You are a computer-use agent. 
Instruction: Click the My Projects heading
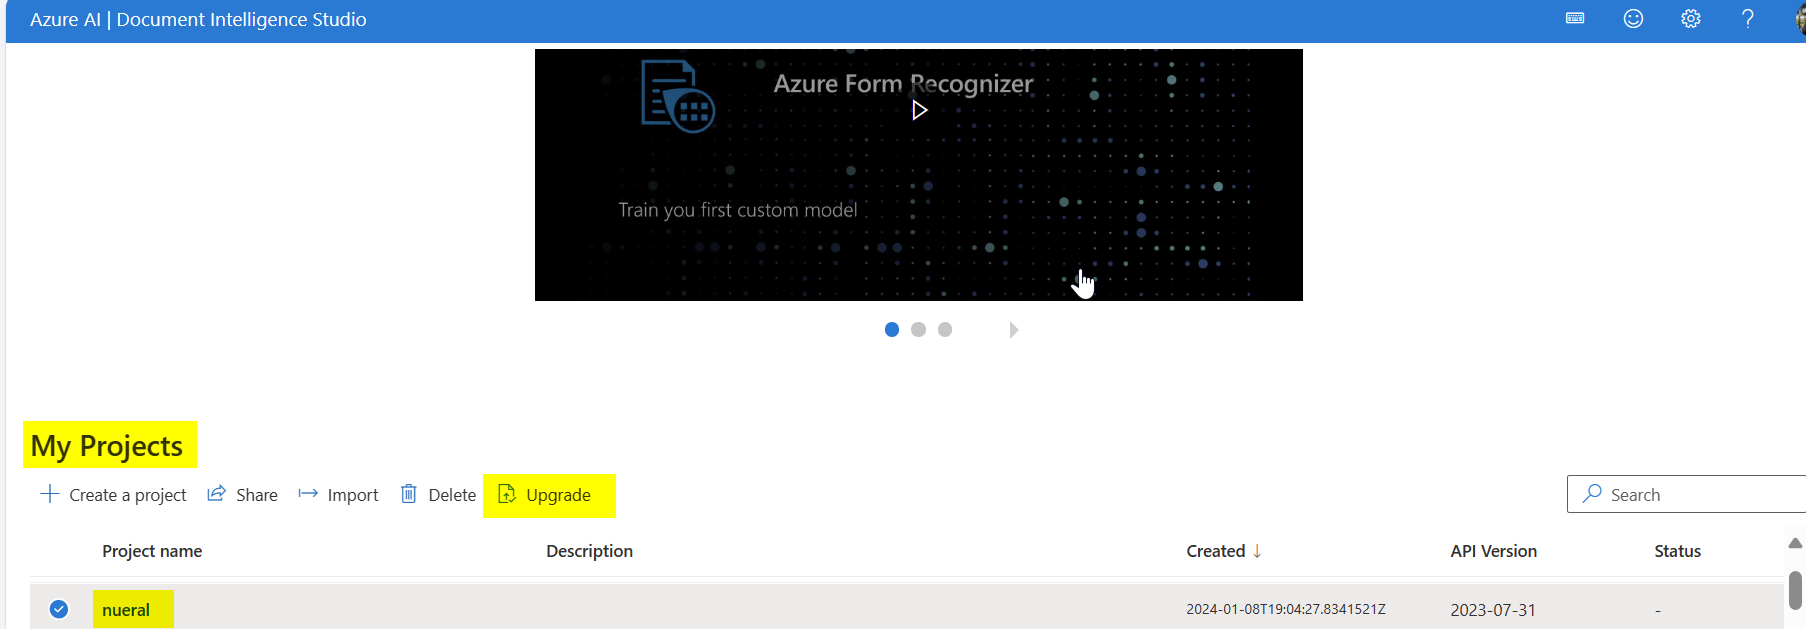point(107,446)
